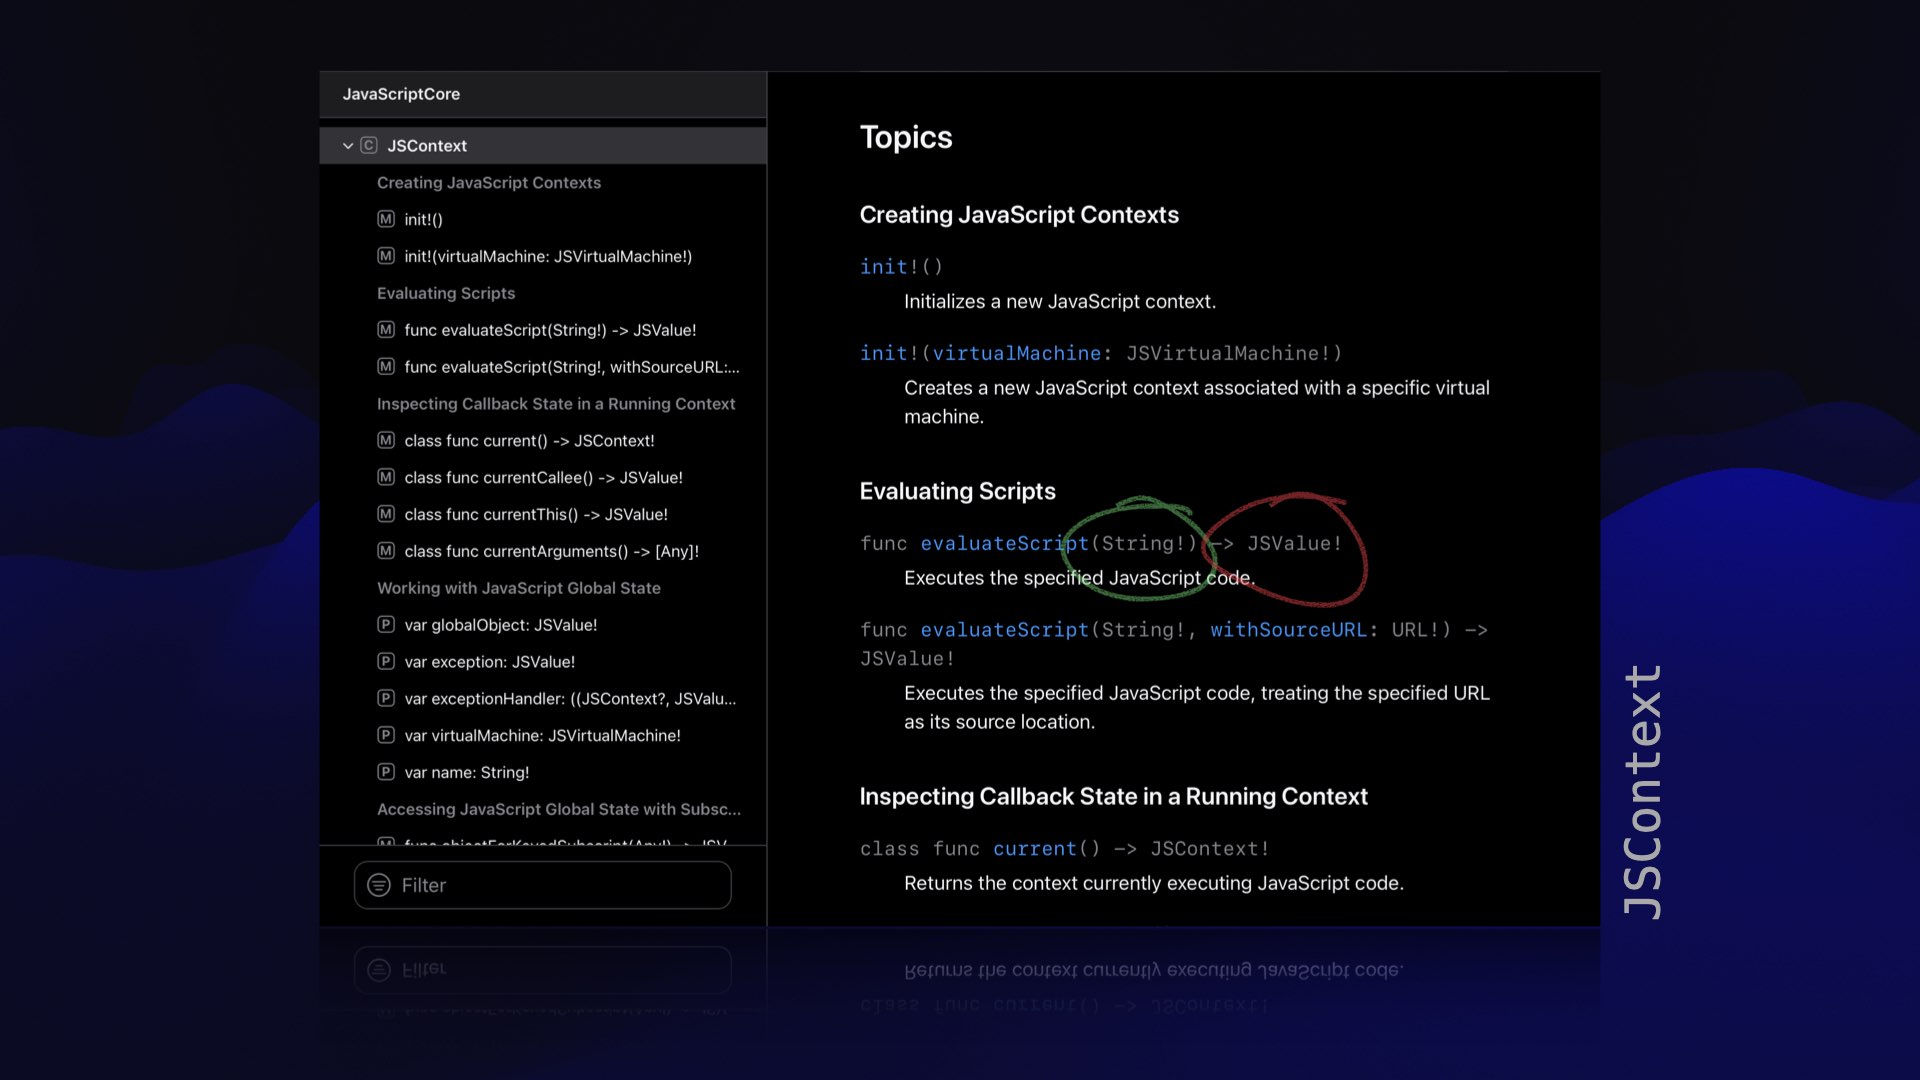
Task: Click the class icon beside JSContext
Action: [369, 146]
